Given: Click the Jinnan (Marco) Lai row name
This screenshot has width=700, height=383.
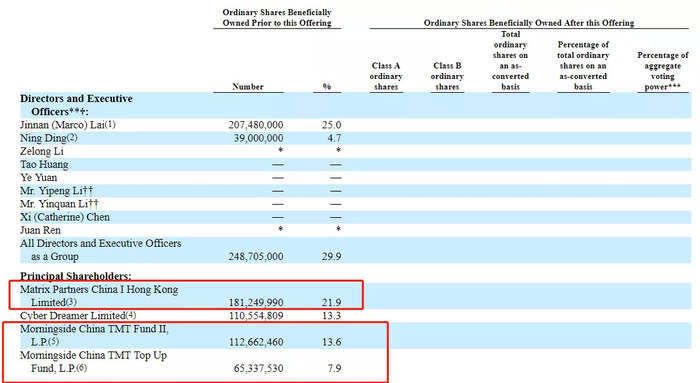Looking at the screenshot, I should coord(68,125).
